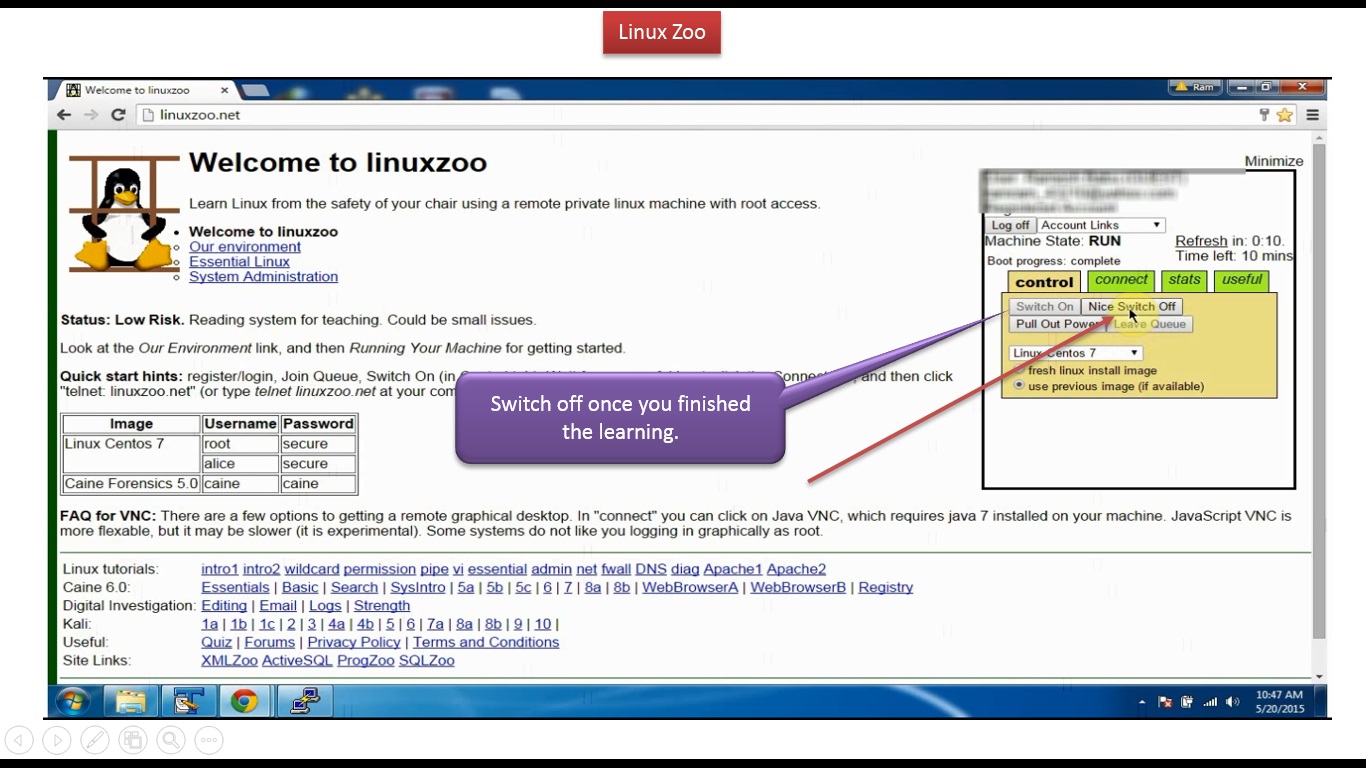The height and width of the screenshot is (768, 1366).
Task: Click the key icon in the address bar
Action: click(1265, 115)
